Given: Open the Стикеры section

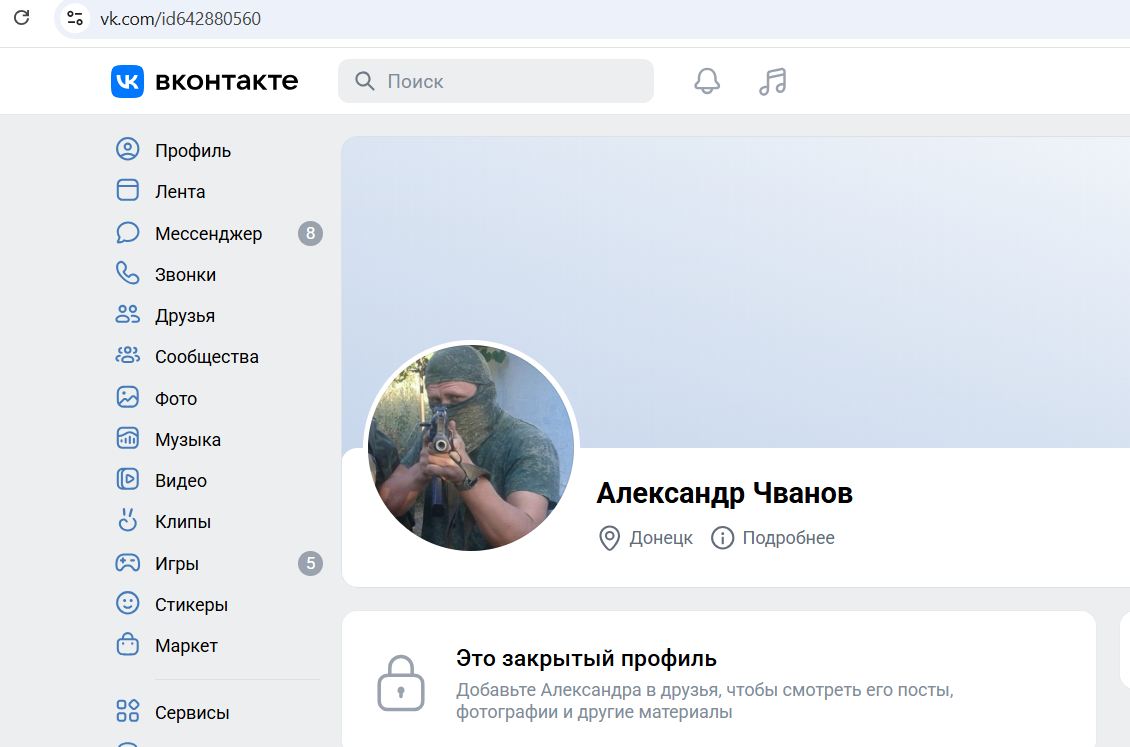Looking at the screenshot, I should pos(190,604).
